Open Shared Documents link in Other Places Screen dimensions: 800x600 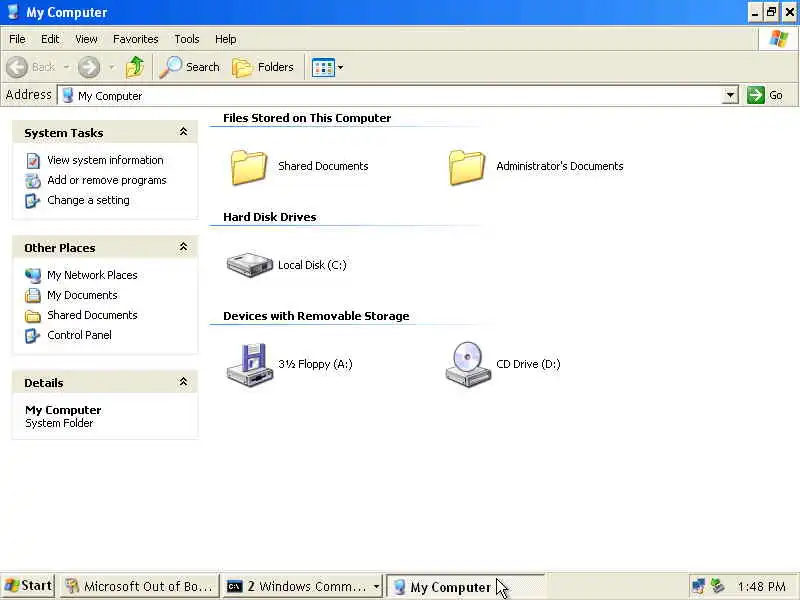[92, 315]
